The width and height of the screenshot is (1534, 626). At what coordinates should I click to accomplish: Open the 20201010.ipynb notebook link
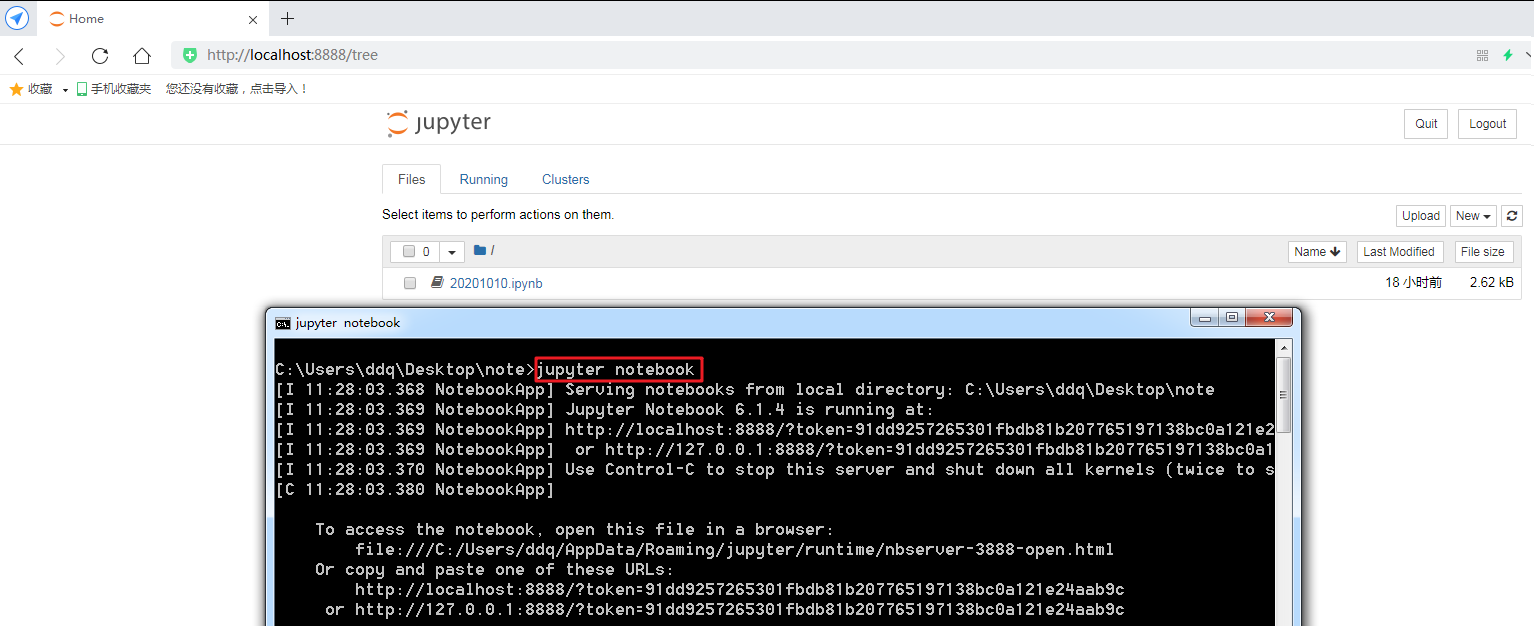496,283
